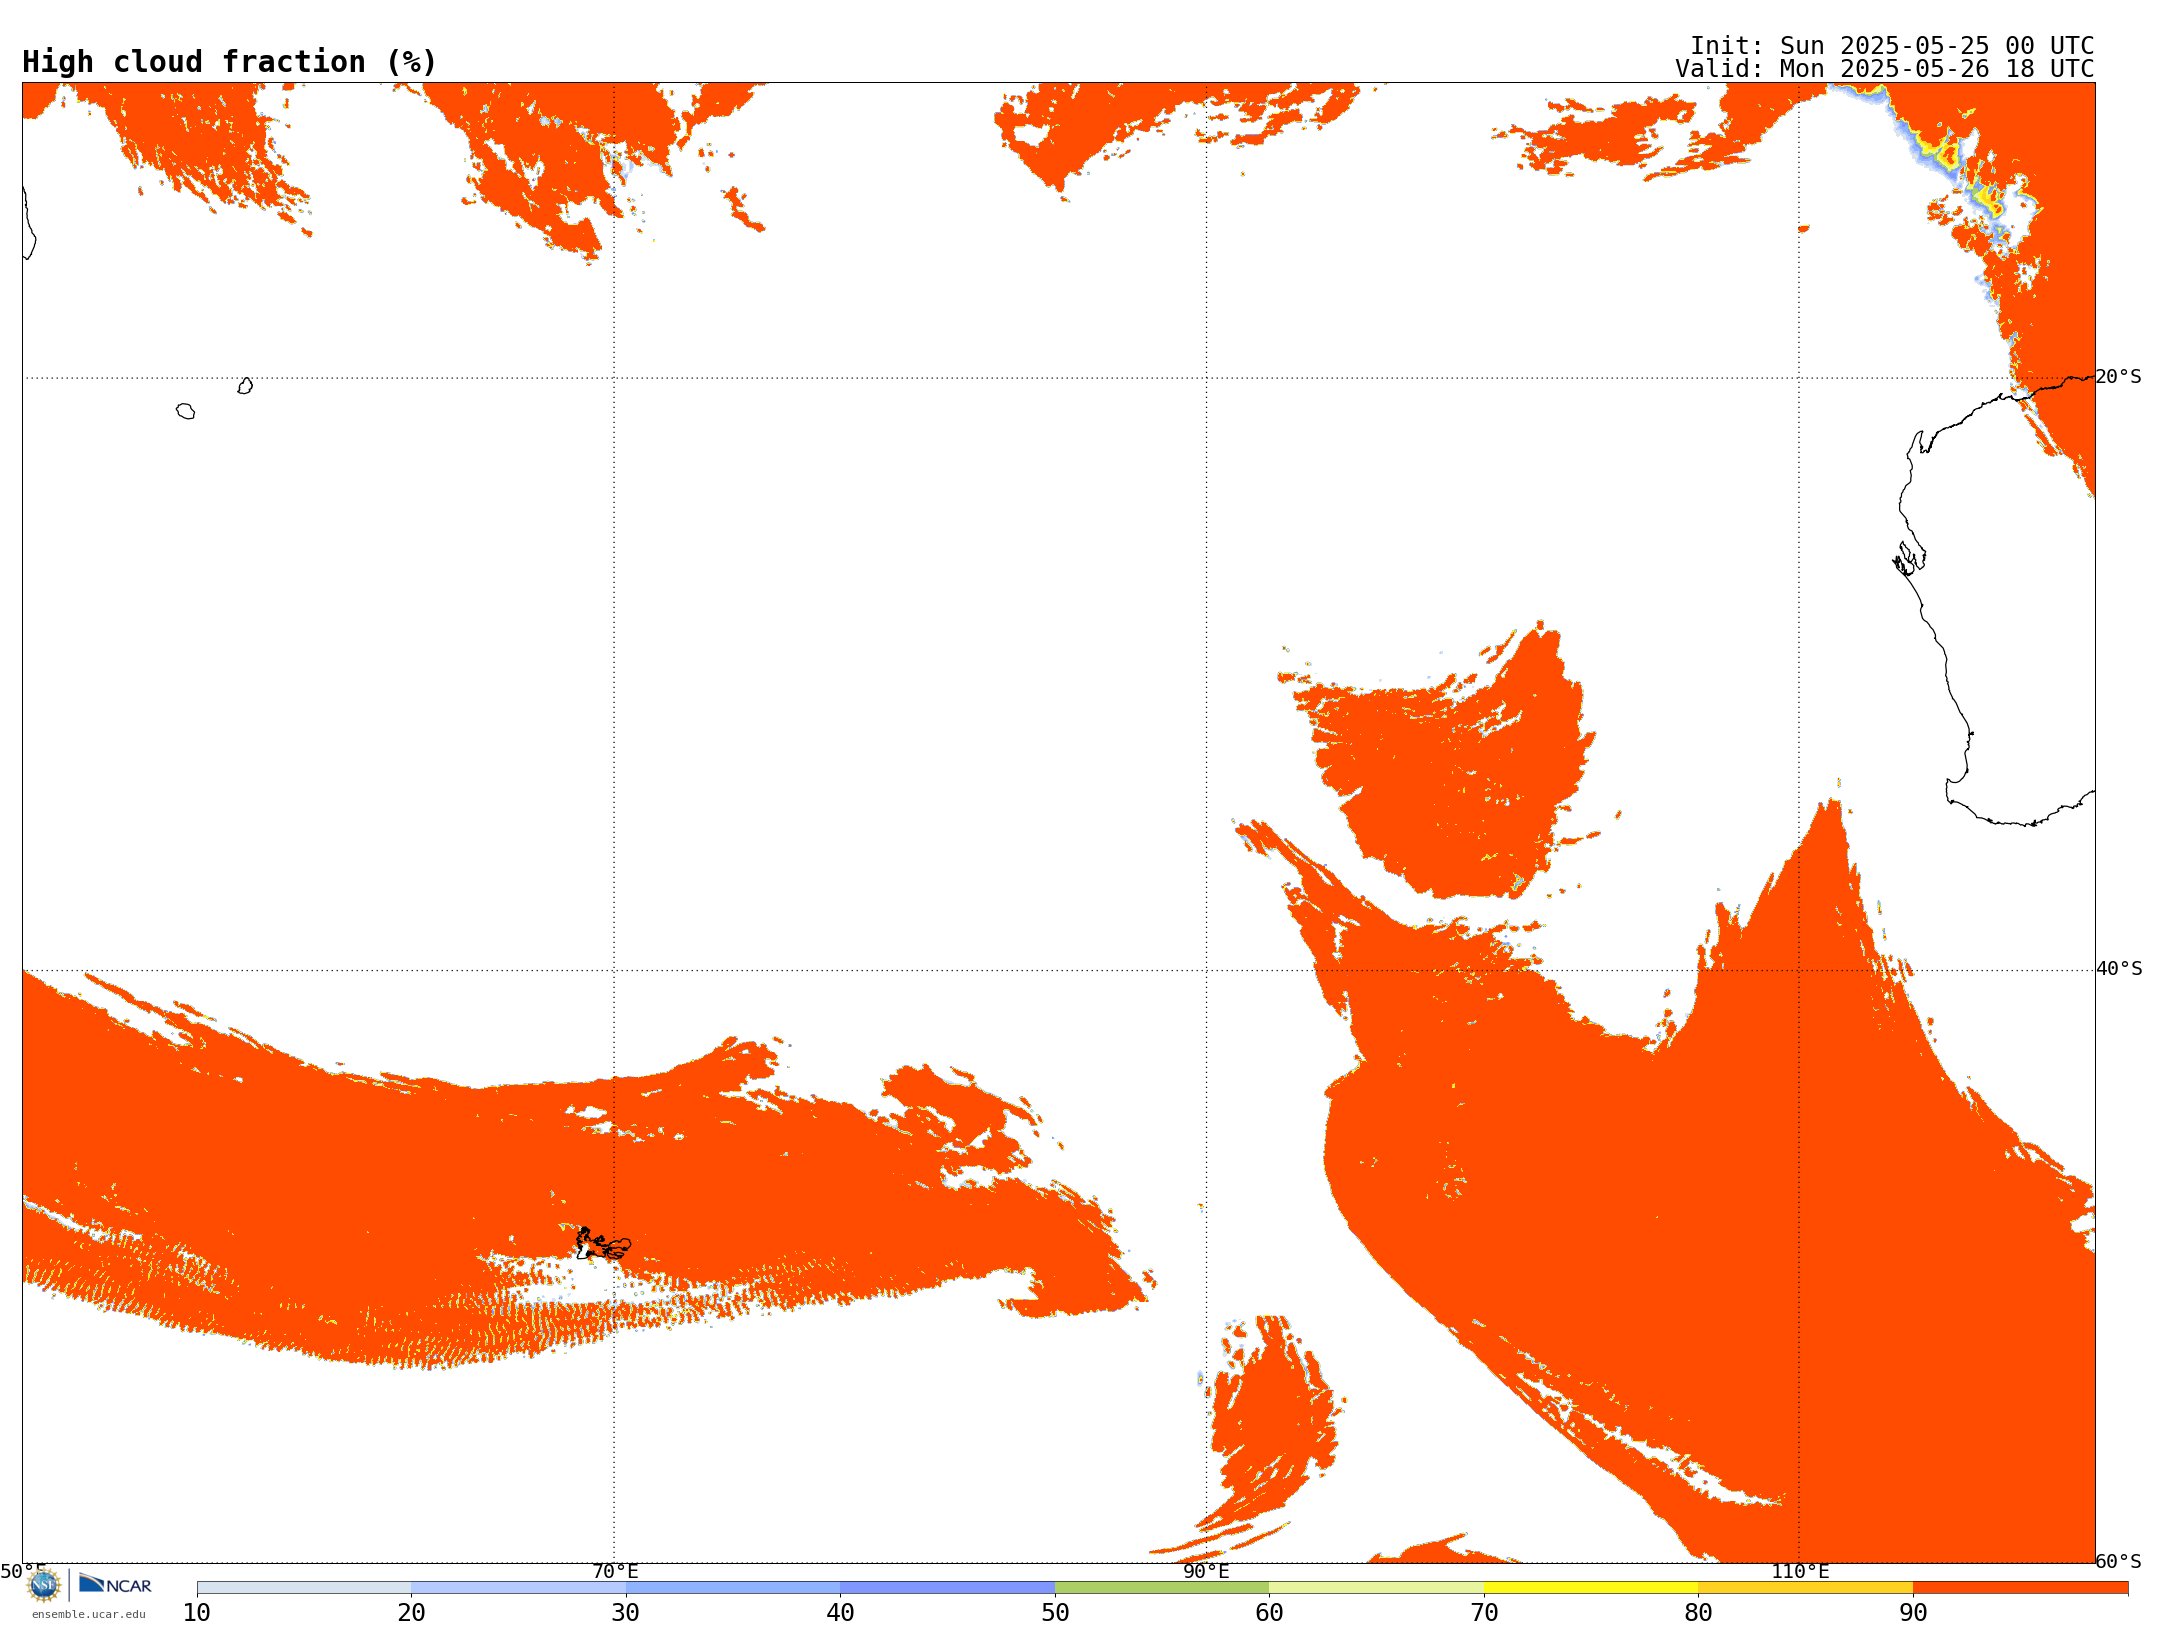Click the blue 40-50 colorbar segment
The image size is (2160, 1626).
pos(947,1587)
